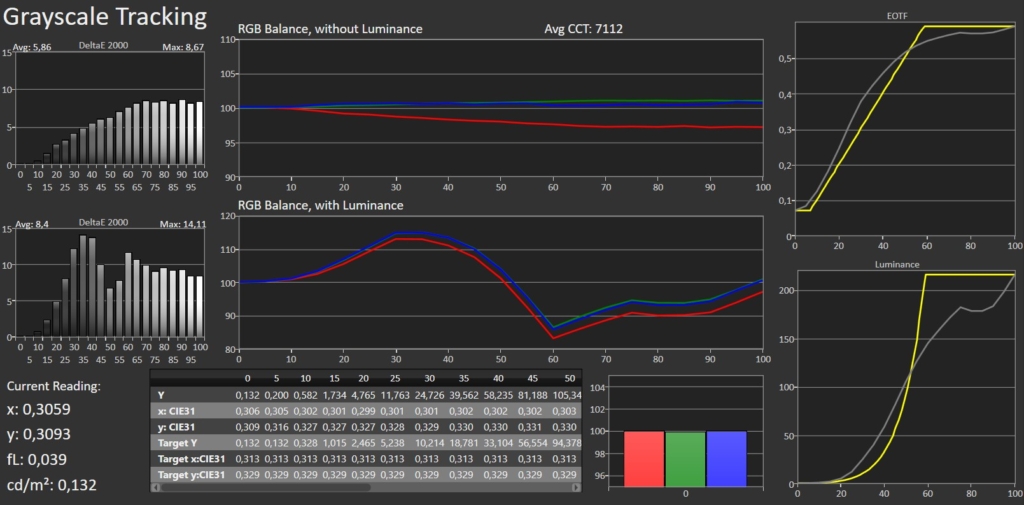Click the Avg CCT: 7112 label
Viewport: 1024px width, 505px height.
(x=585, y=29)
